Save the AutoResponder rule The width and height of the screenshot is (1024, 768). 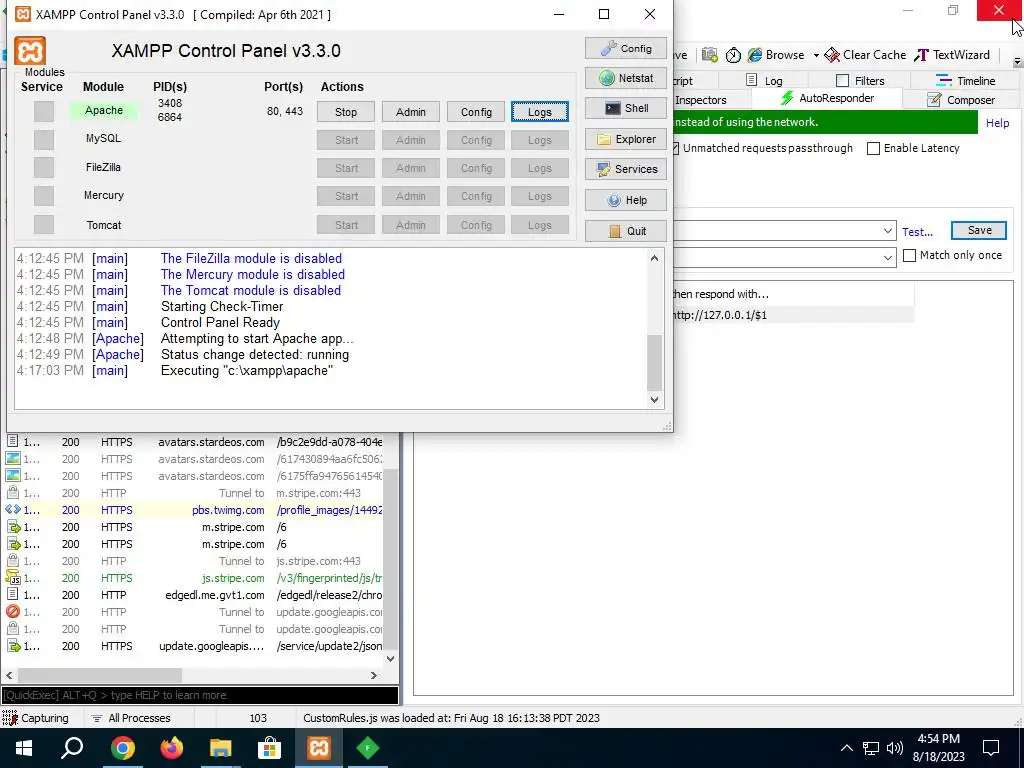(979, 230)
